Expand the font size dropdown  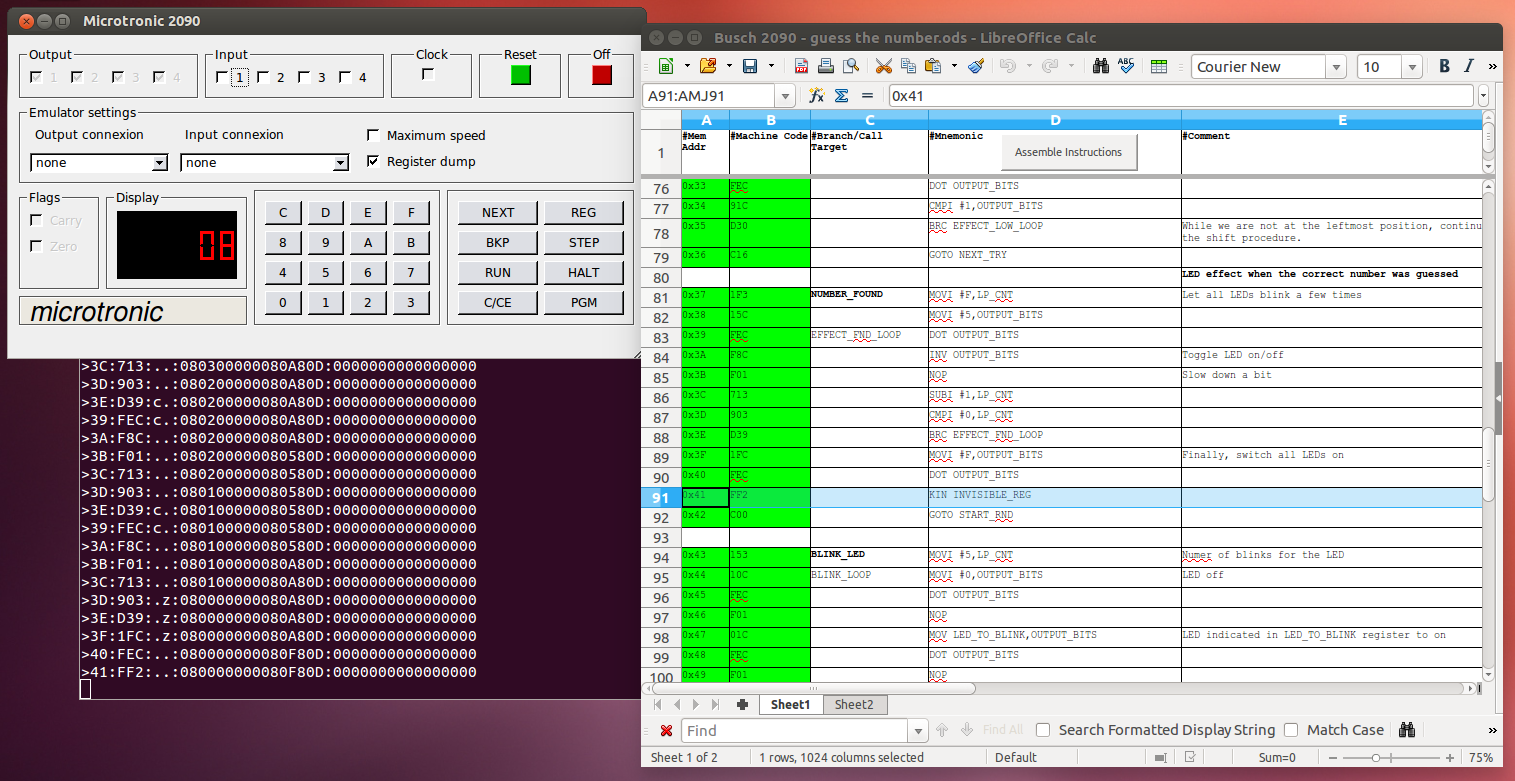pos(1412,67)
